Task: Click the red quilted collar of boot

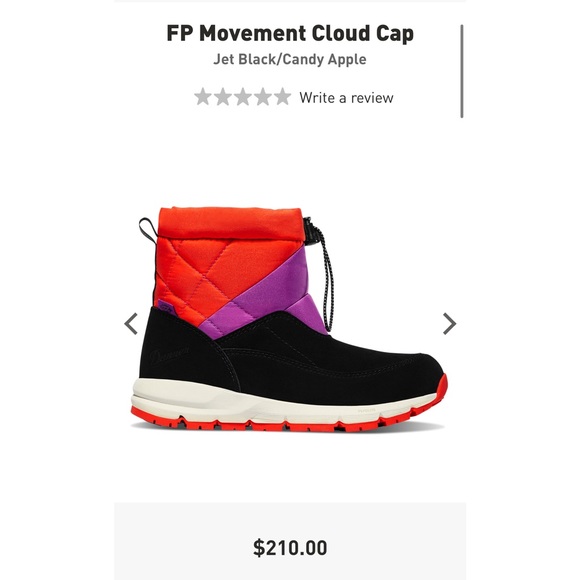Action: click(229, 224)
